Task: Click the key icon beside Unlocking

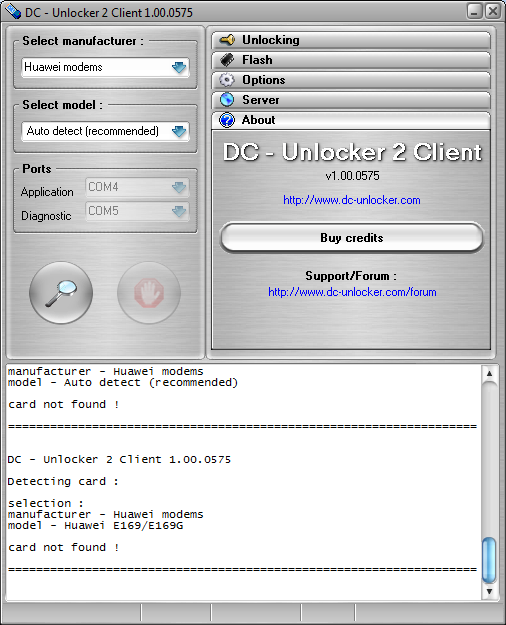Action: pyautogui.click(x=227, y=40)
